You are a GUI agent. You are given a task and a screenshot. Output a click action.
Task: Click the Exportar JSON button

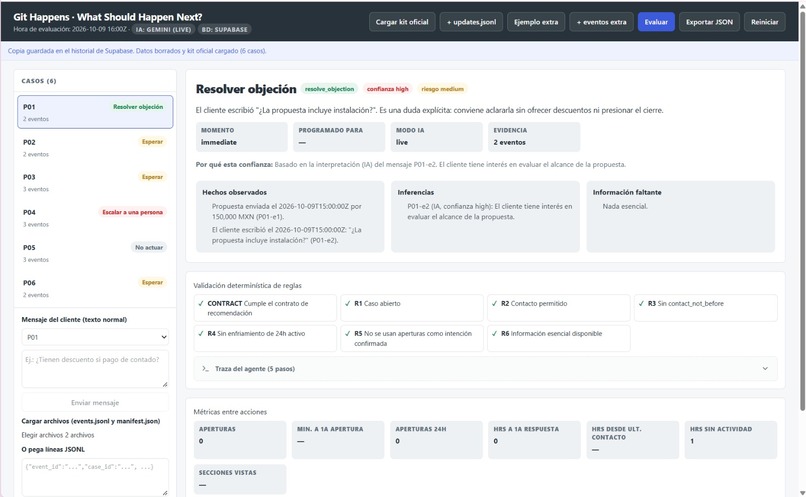click(709, 22)
